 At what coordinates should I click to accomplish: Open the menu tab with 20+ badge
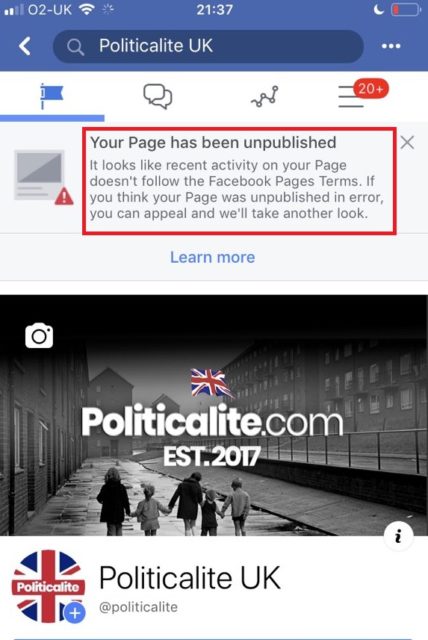(362, 94)
